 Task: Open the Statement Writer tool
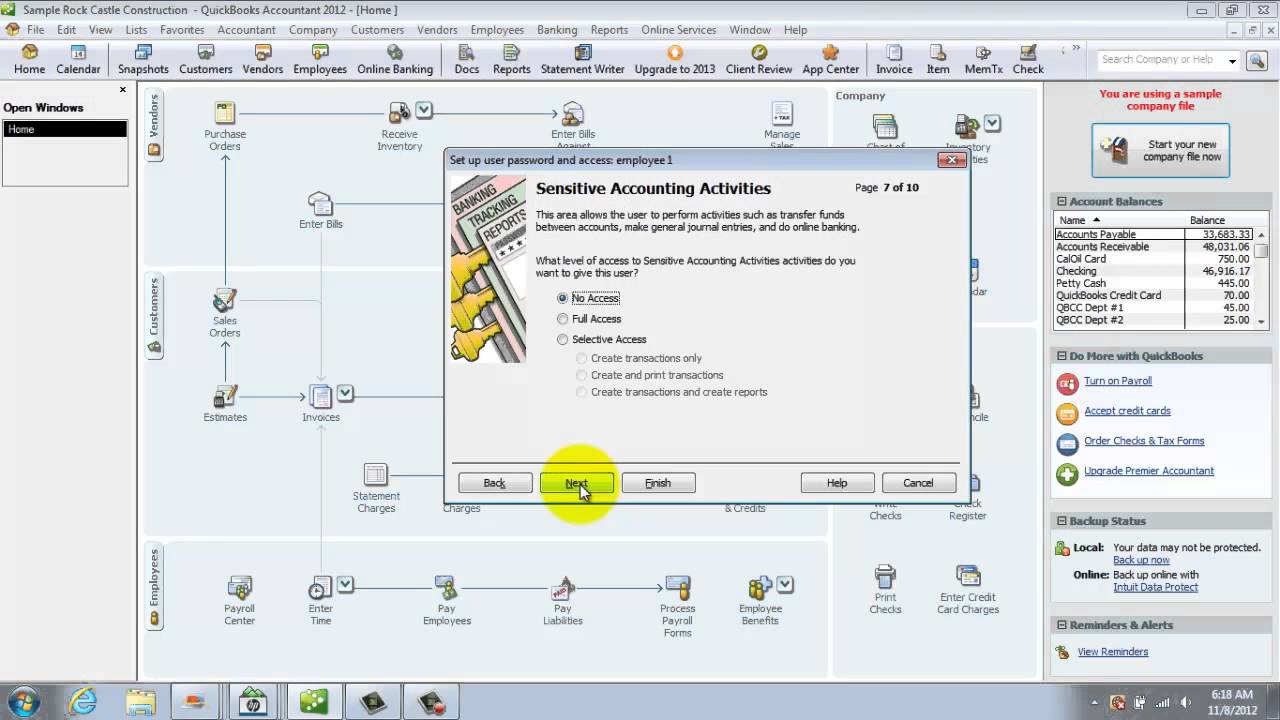(x=582, y=59)
